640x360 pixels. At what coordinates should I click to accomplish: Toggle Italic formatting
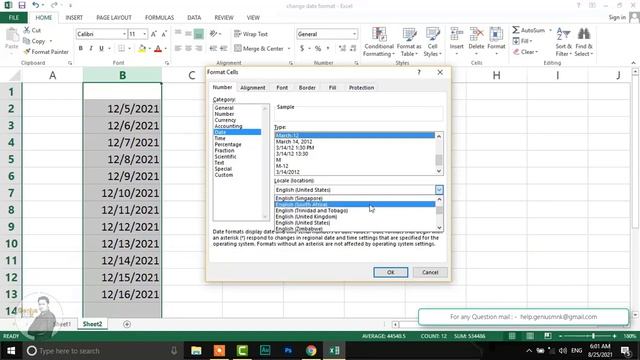(91, 49)
